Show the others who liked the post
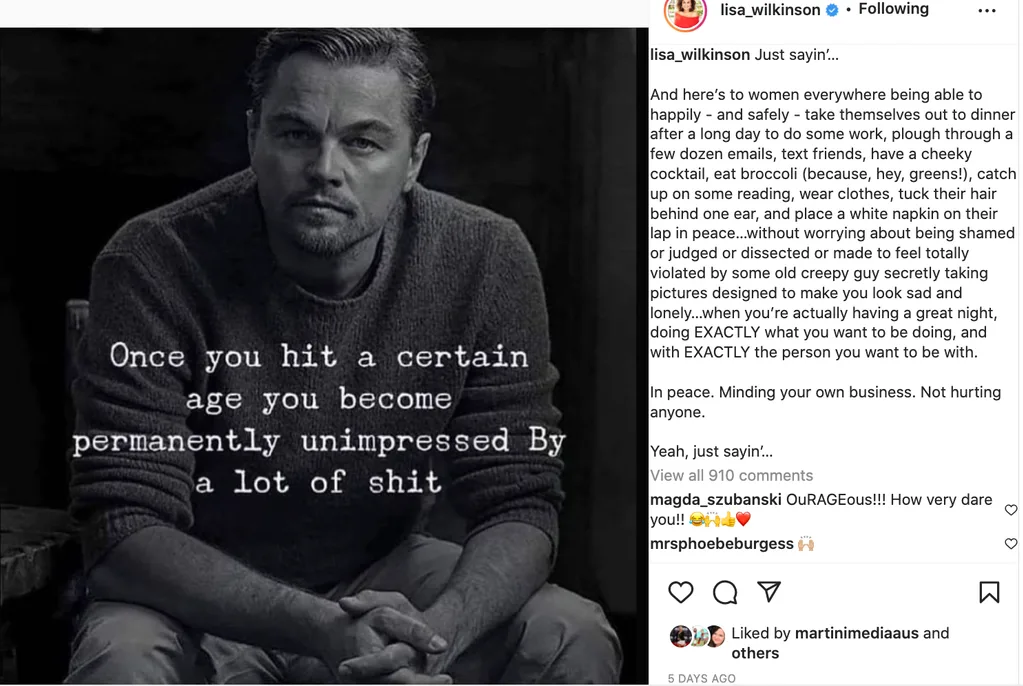 tap(755, 653)
